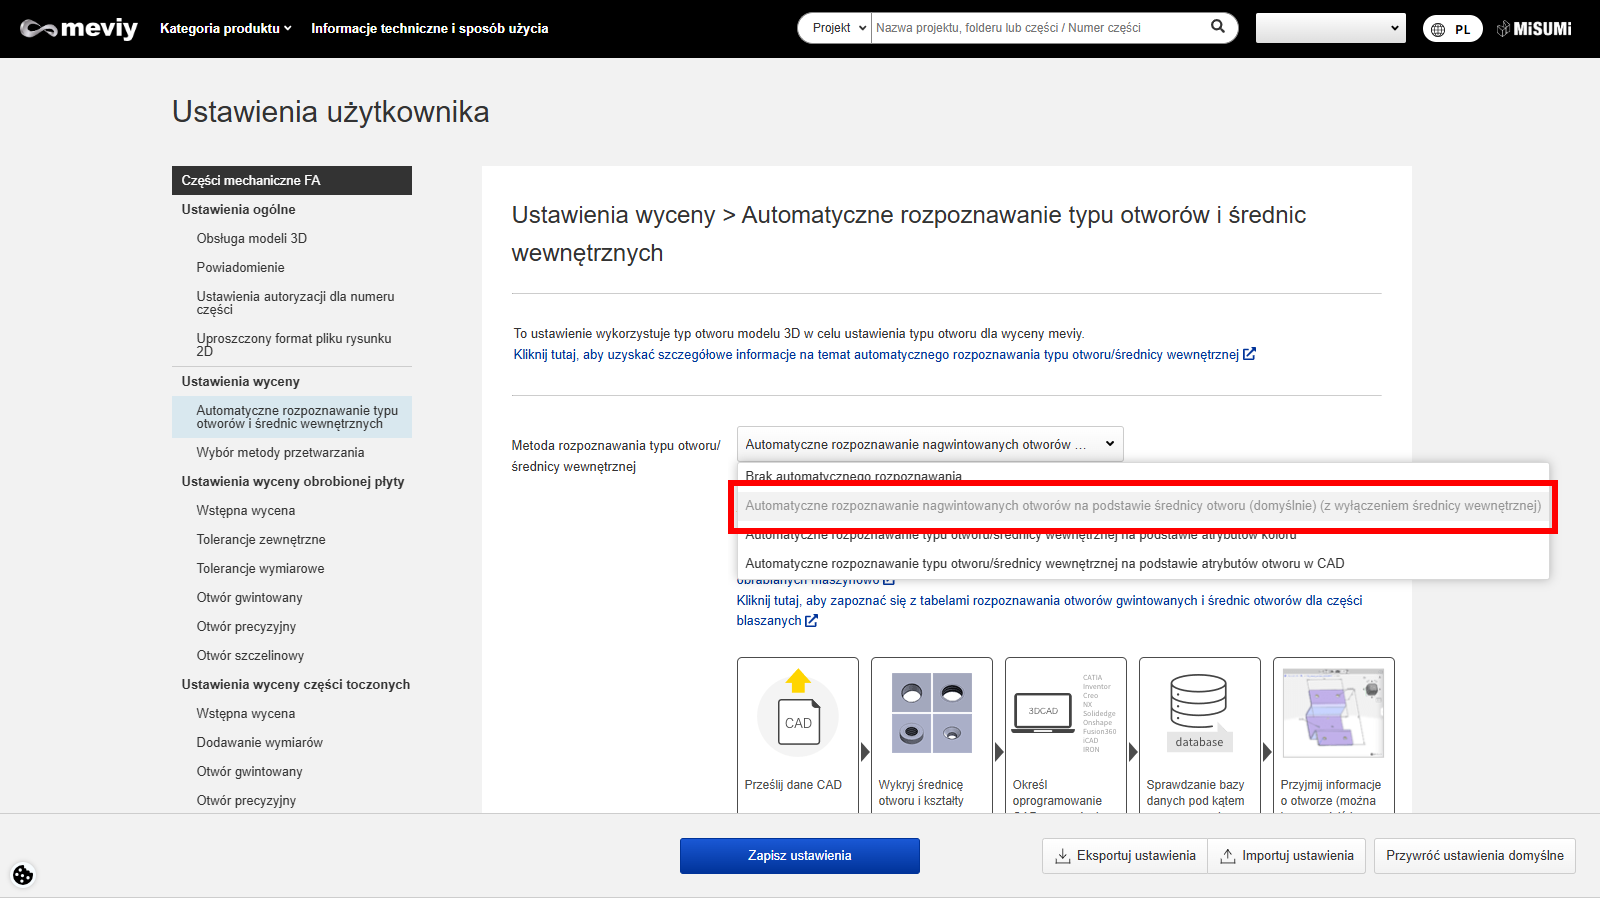
Task: Click the MISUMI logo
Action: point(1534,29)
